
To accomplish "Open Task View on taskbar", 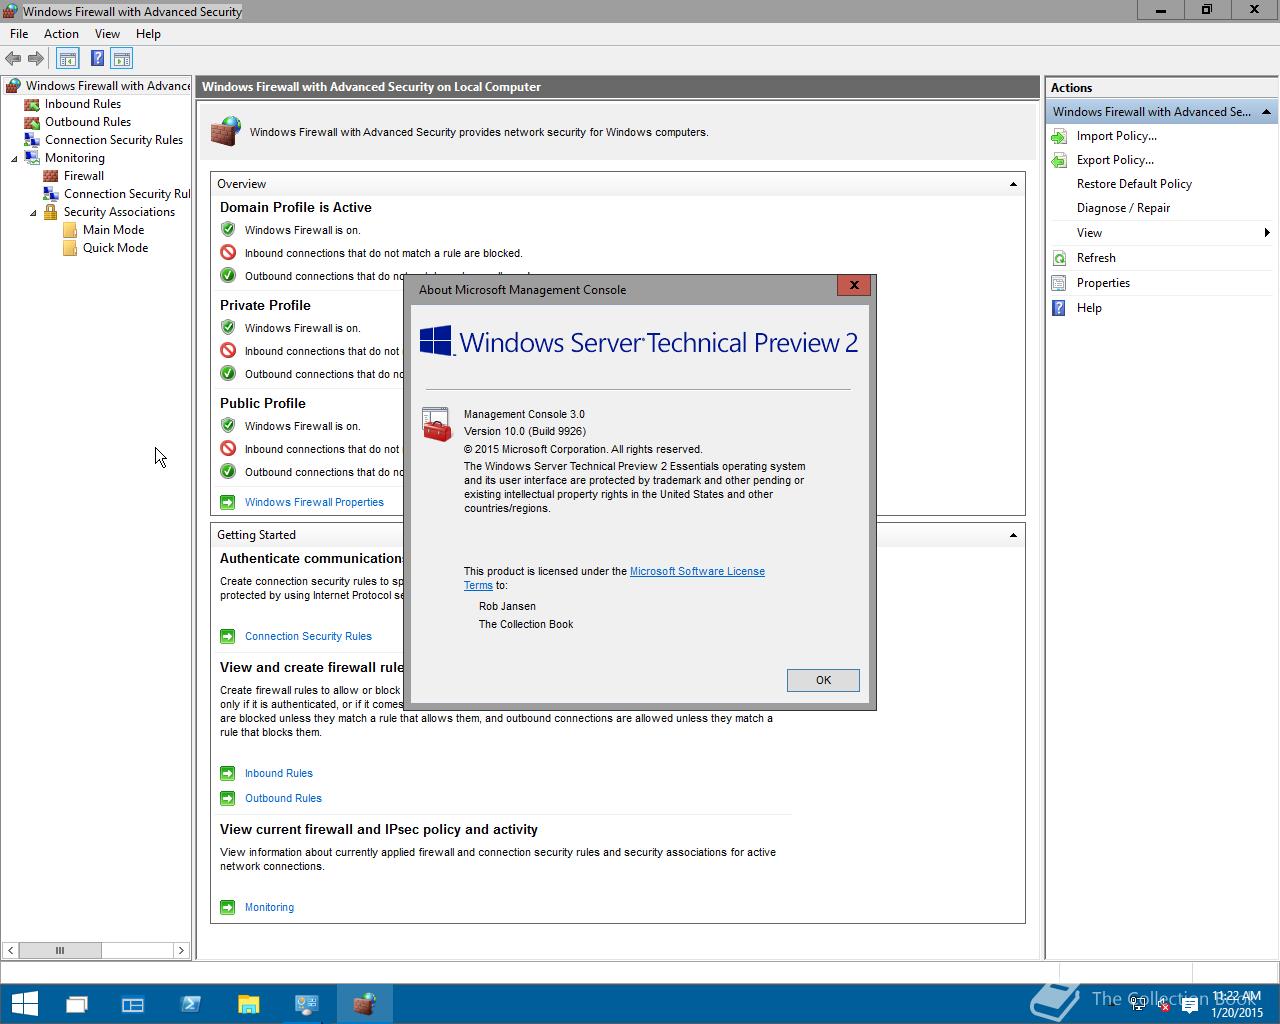I will pyautogui.click(x=77, y=1004).
